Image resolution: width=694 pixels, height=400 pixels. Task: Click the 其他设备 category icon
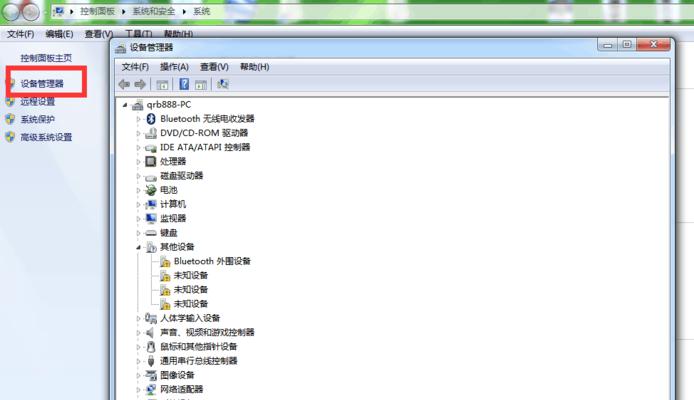click(x=151, y=247)
